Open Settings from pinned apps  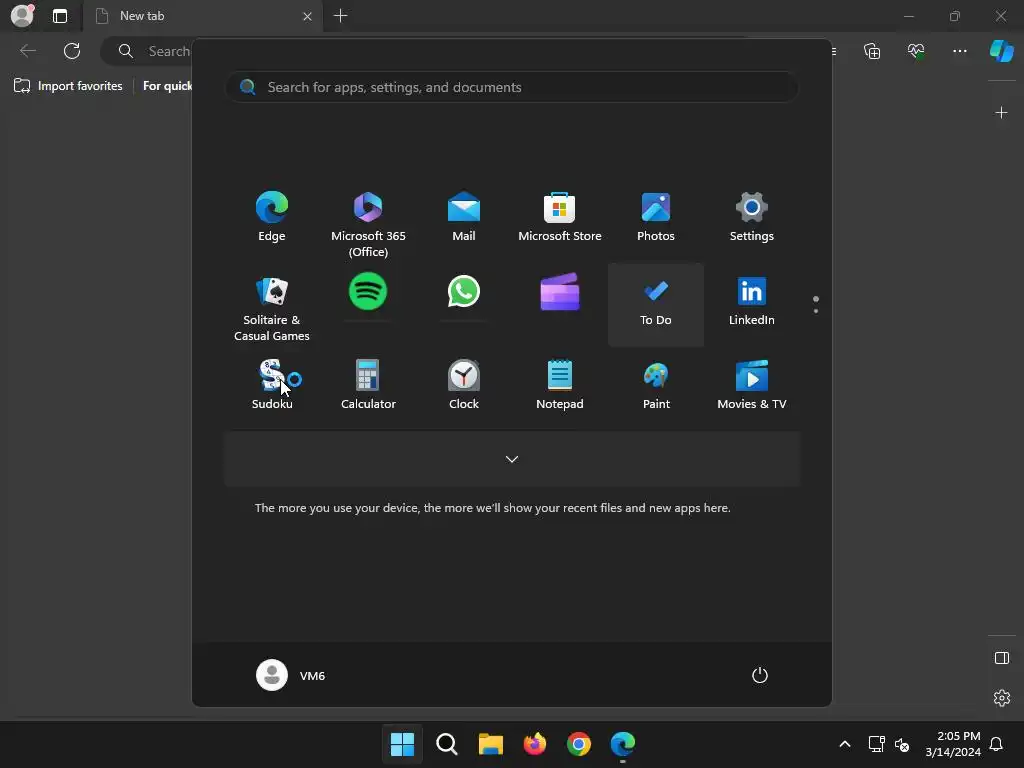[x=752, y=217]
